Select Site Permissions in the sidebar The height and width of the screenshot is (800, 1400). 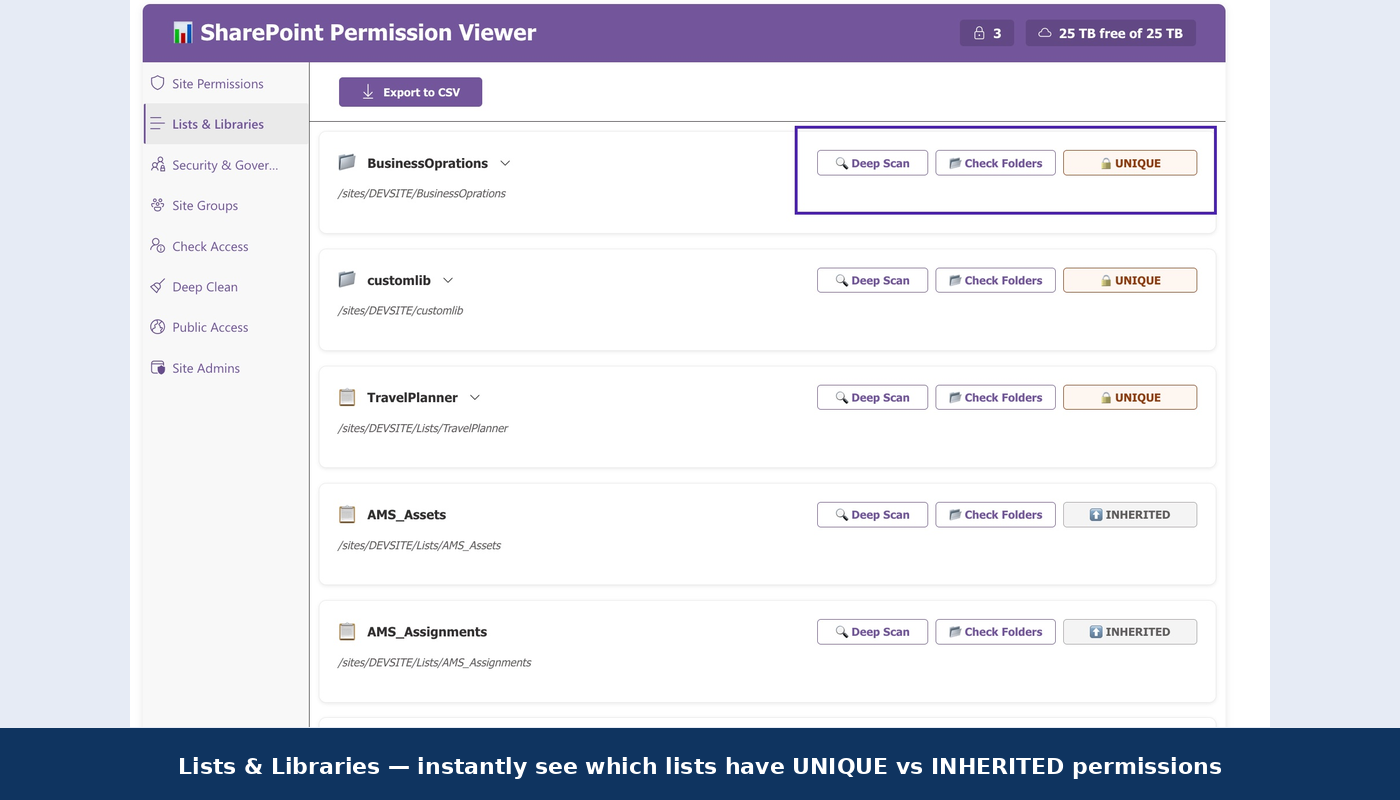click(x=217, y=83)
